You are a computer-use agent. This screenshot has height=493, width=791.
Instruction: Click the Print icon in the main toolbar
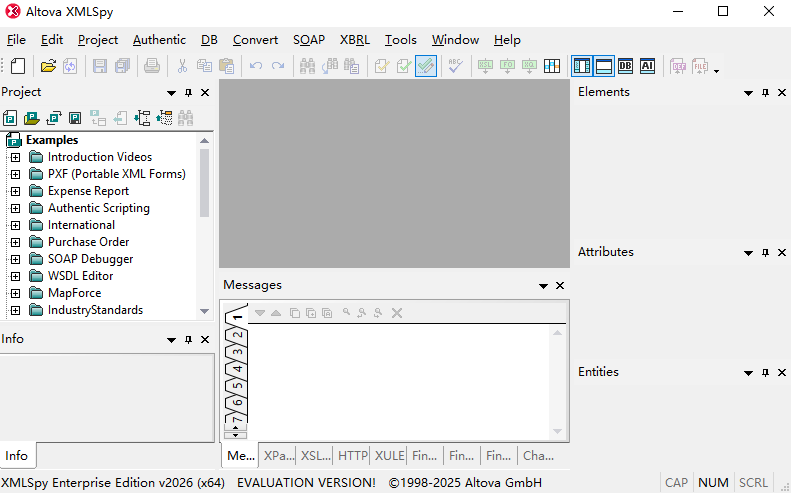[x=152, y=66]
